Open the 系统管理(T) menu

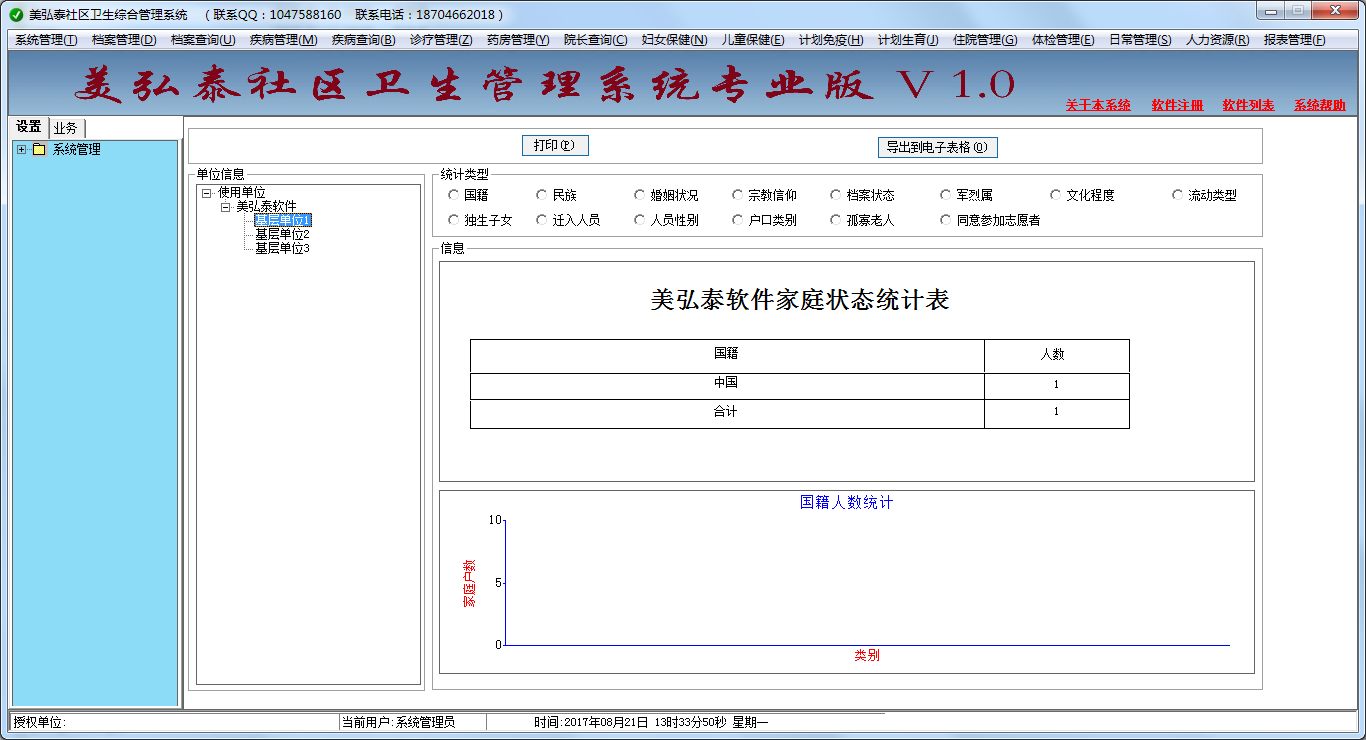coord(46,40)
